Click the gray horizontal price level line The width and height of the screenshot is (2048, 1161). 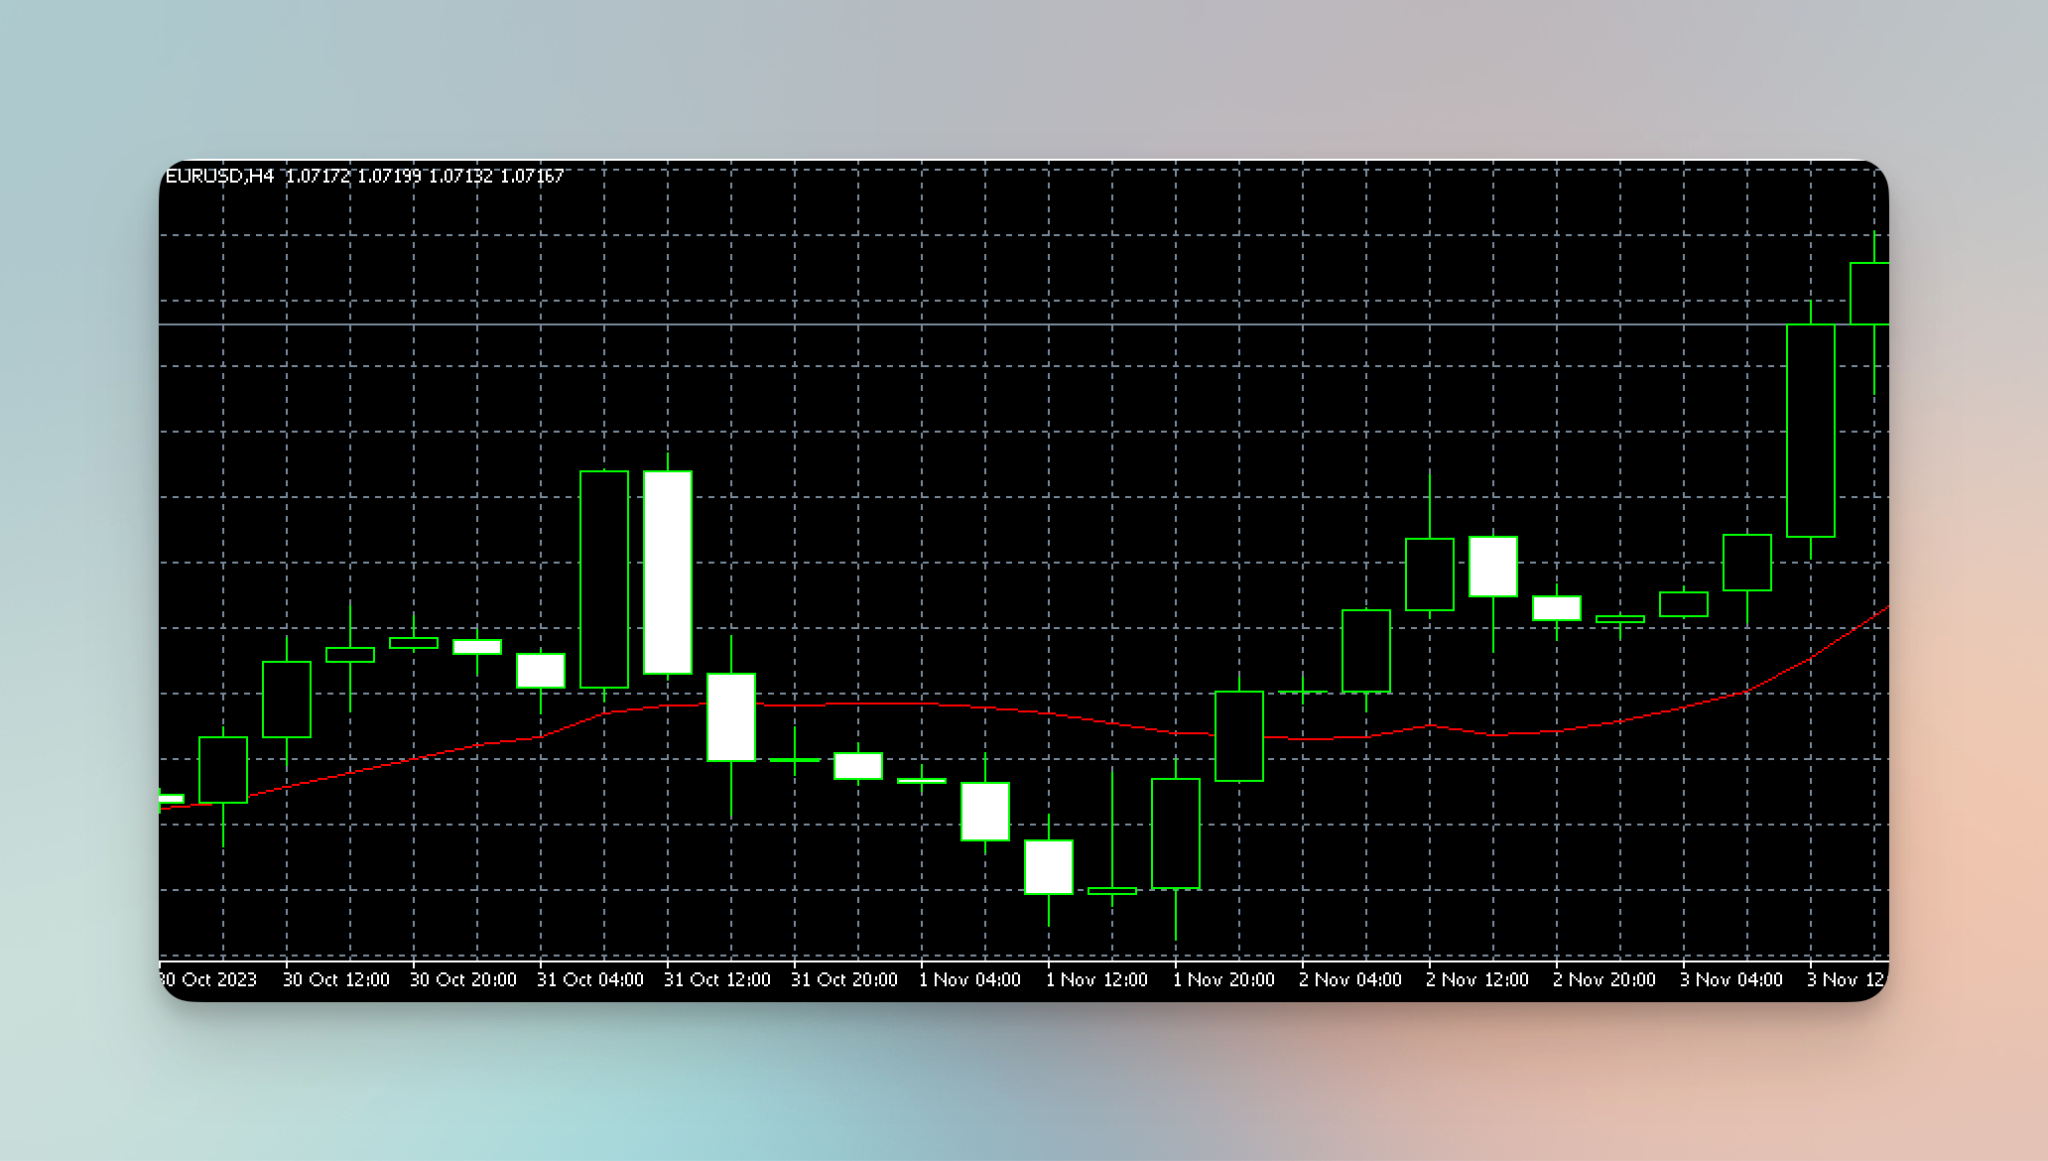pos(1000,325)
